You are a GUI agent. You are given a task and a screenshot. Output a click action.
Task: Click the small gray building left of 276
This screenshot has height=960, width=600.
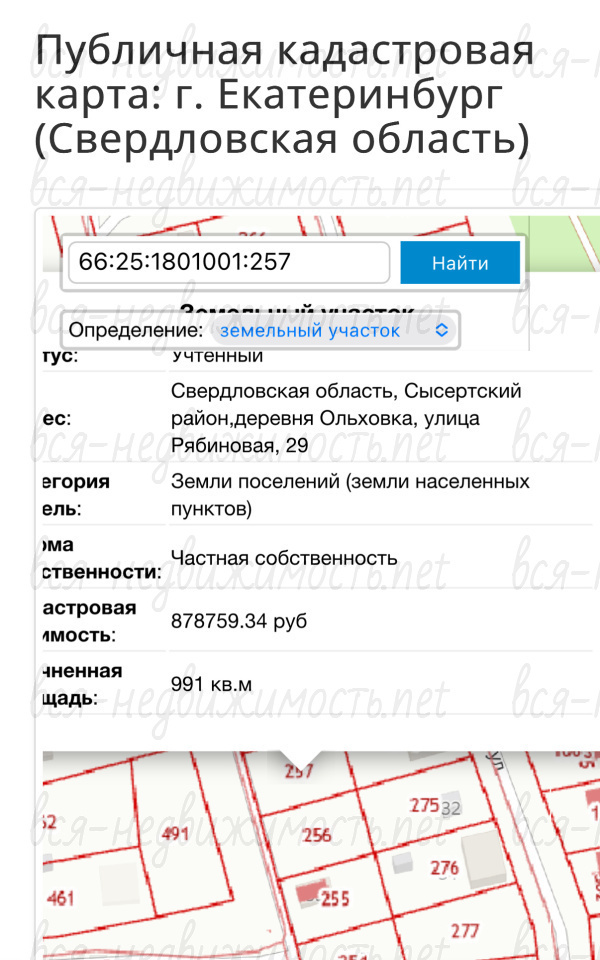[401, 861]
